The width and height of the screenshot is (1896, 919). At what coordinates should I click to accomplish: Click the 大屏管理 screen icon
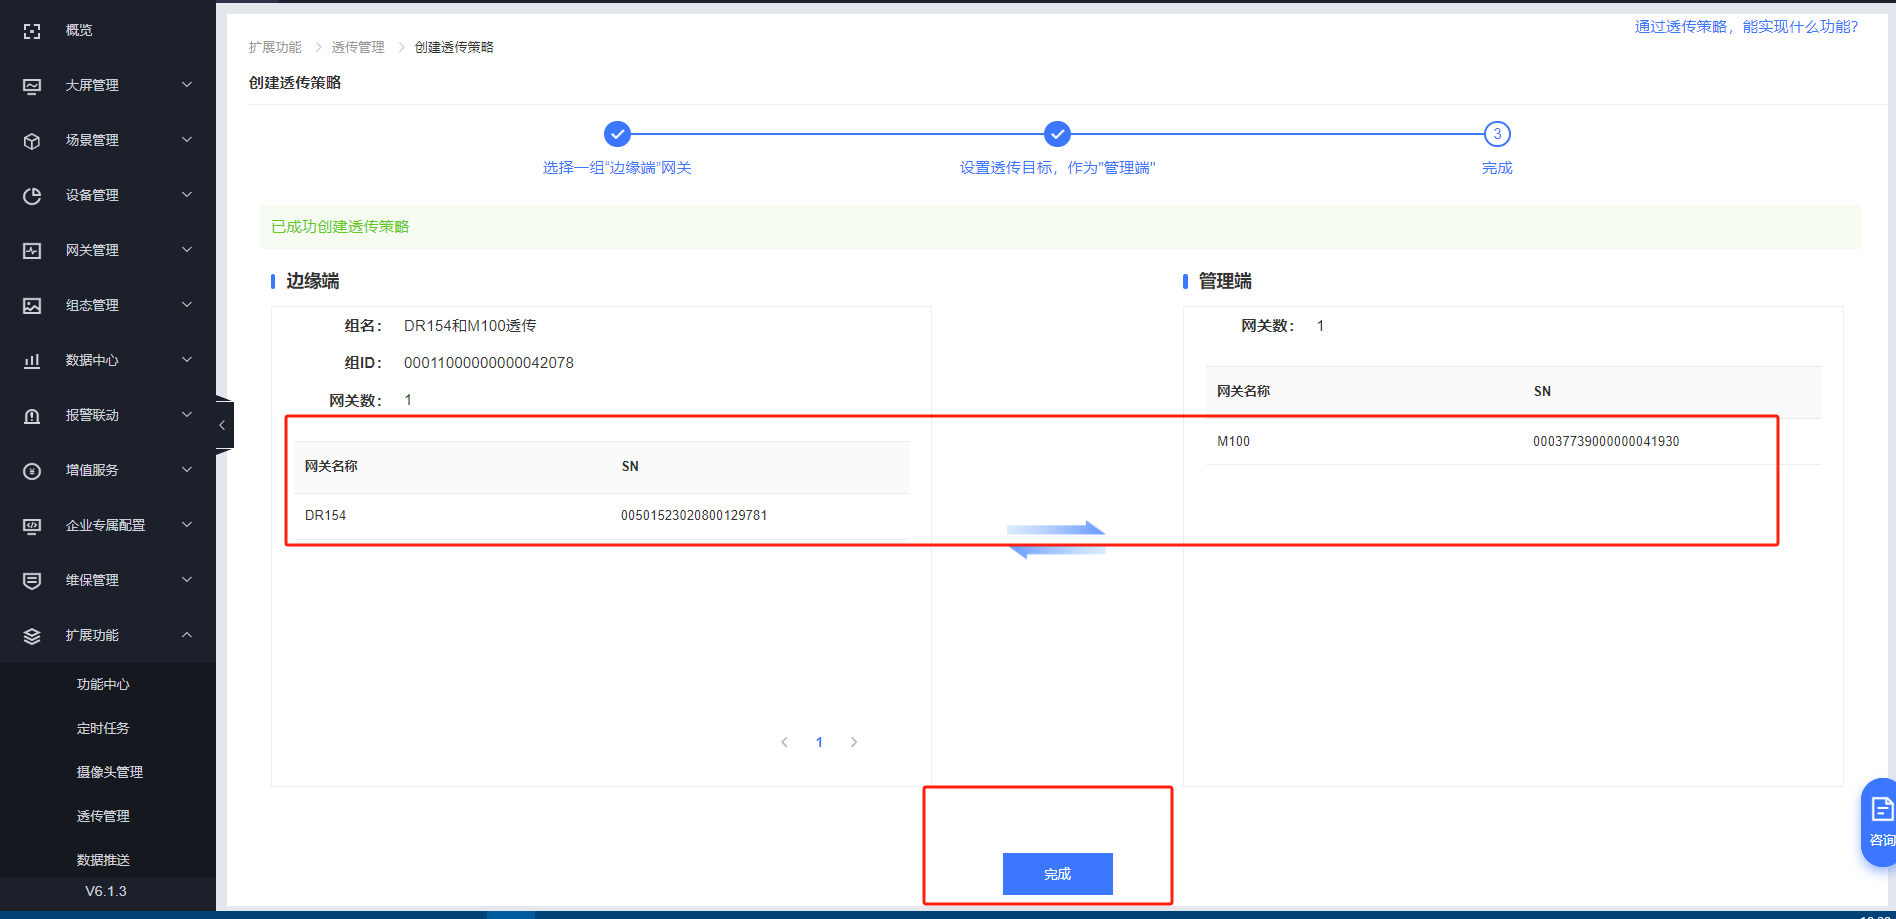click(x=32, y=86)
